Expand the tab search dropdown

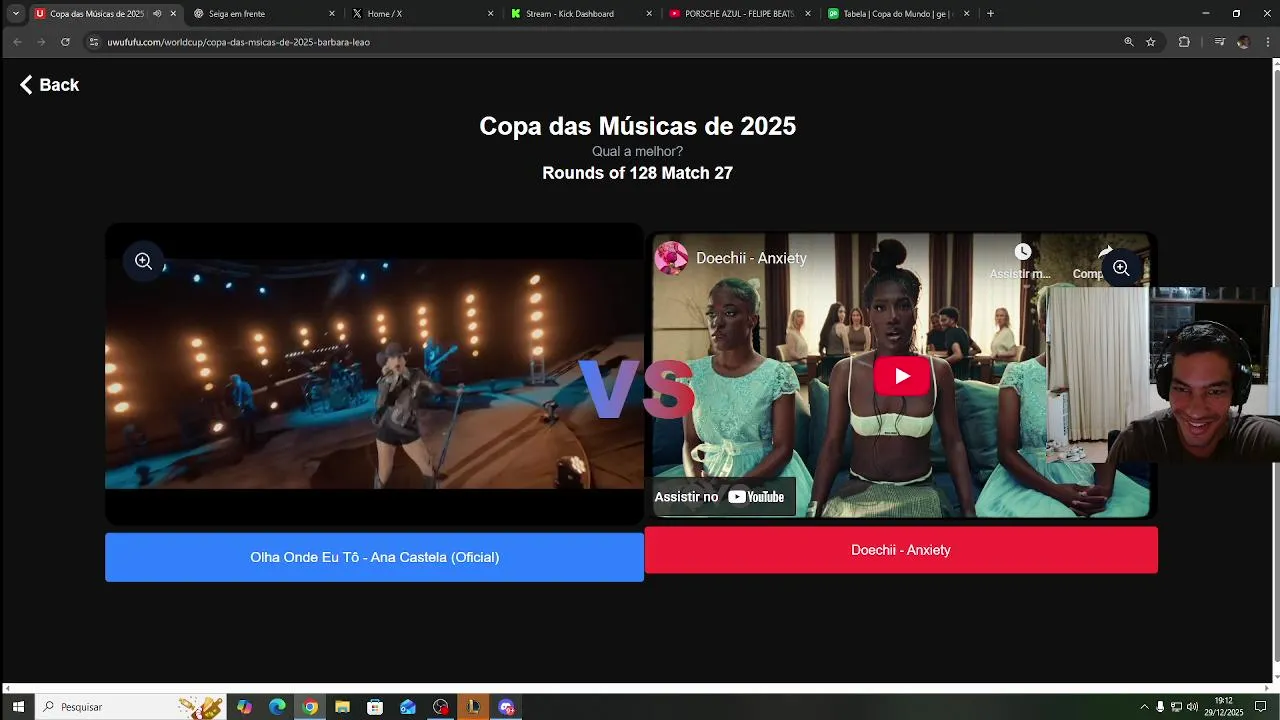pyautogui.click(x=16, y=14)
